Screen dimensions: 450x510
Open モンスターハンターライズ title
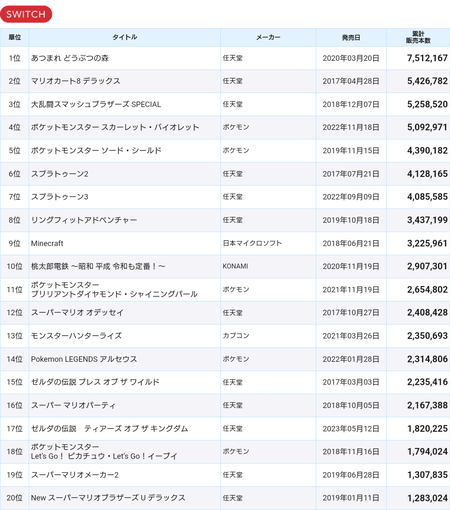tap(76, 336)
